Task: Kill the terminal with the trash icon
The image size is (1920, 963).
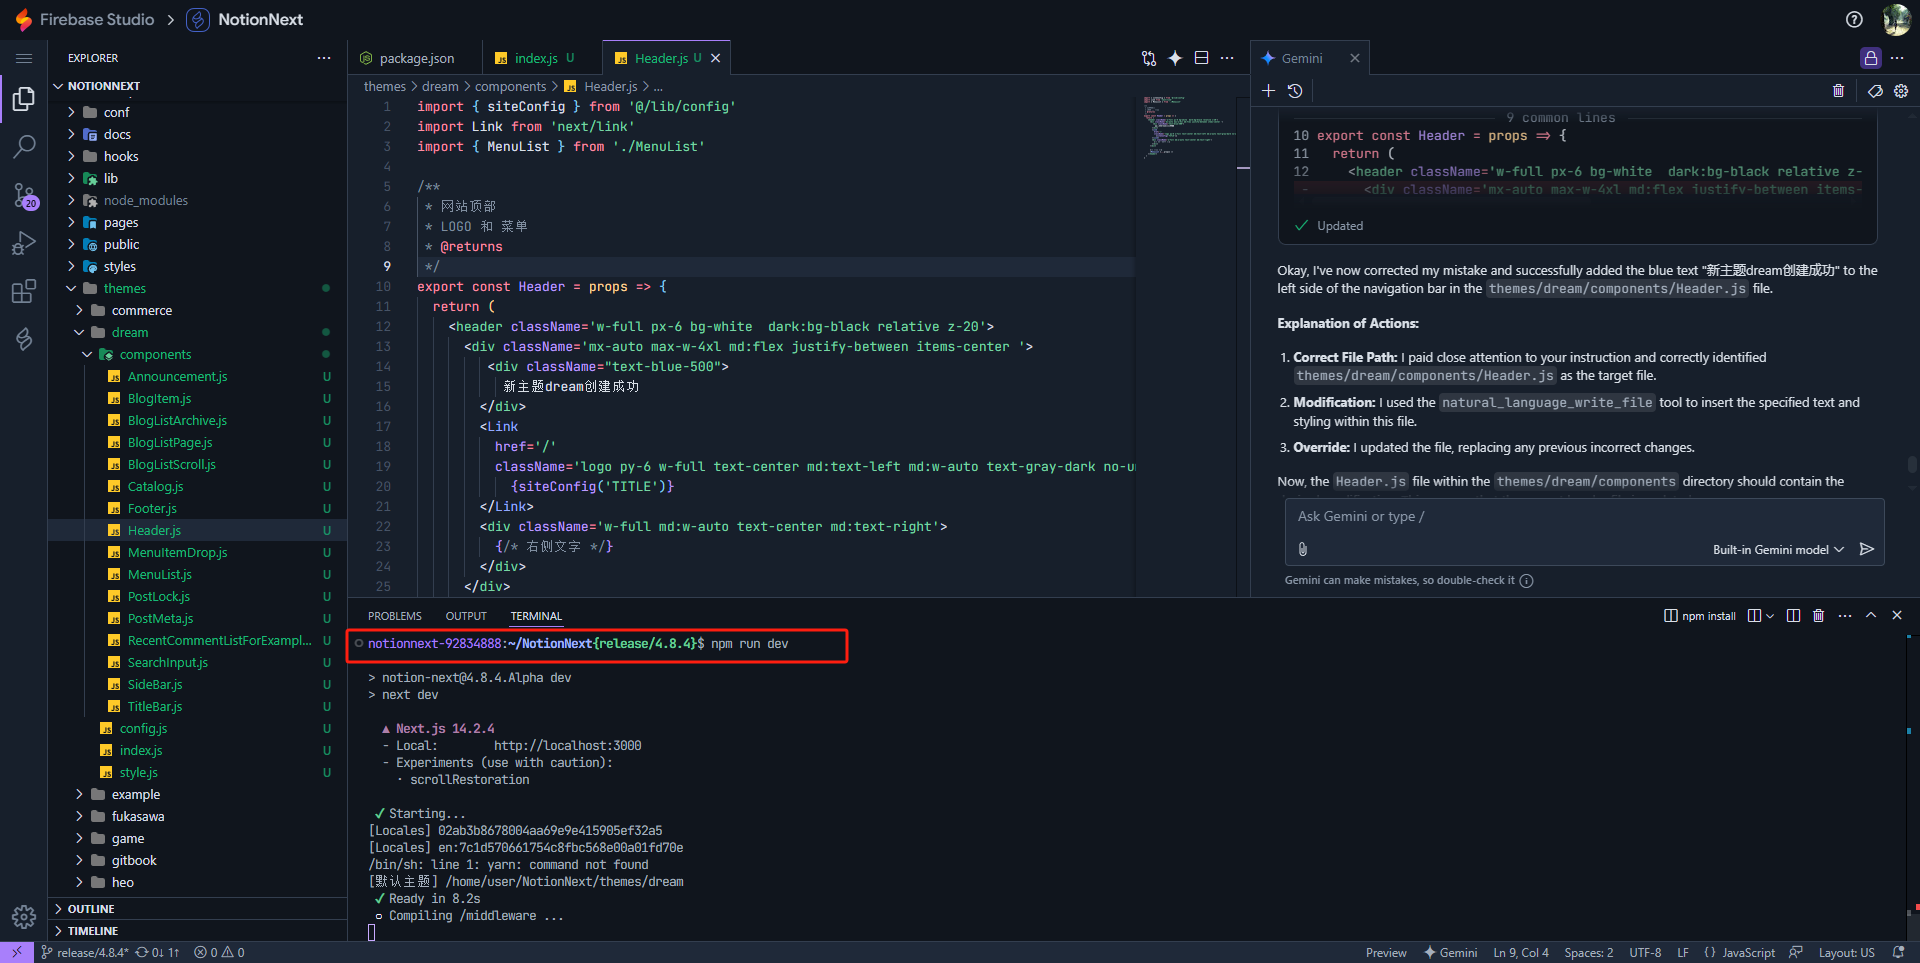Action: click(x=1819, y=616)
